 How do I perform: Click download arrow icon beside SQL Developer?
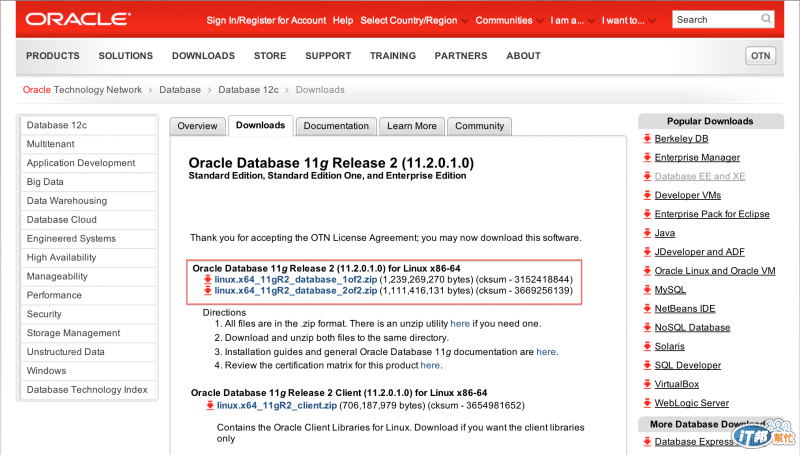647,365
